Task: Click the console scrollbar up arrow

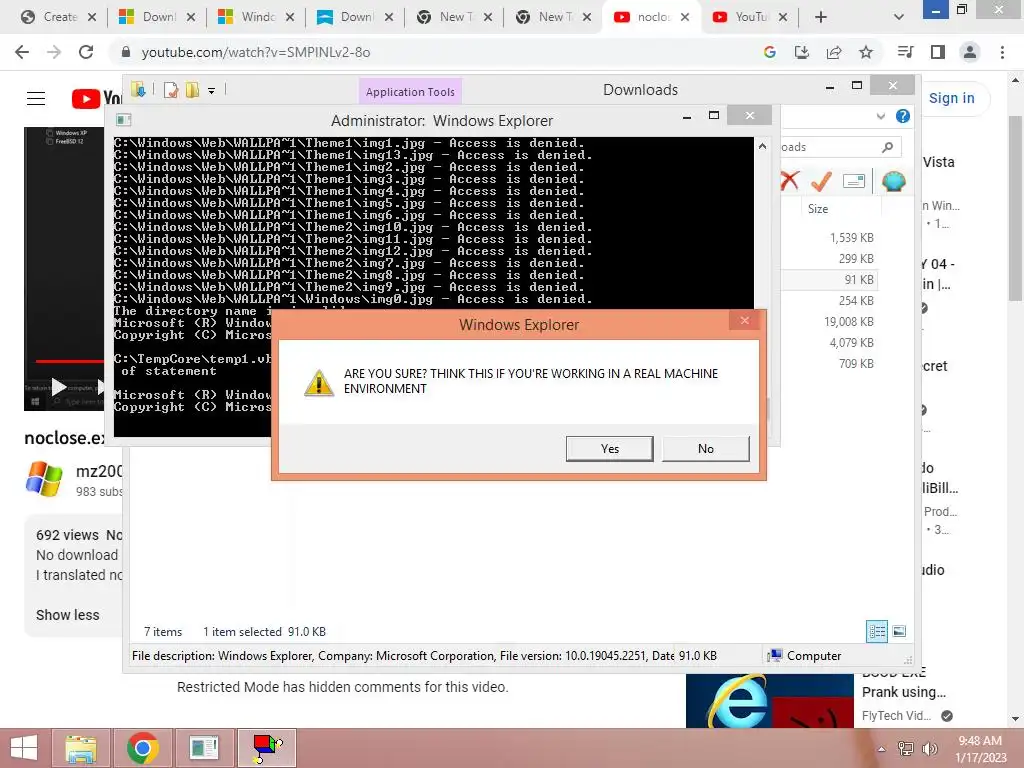Action: tap(762, 146)
